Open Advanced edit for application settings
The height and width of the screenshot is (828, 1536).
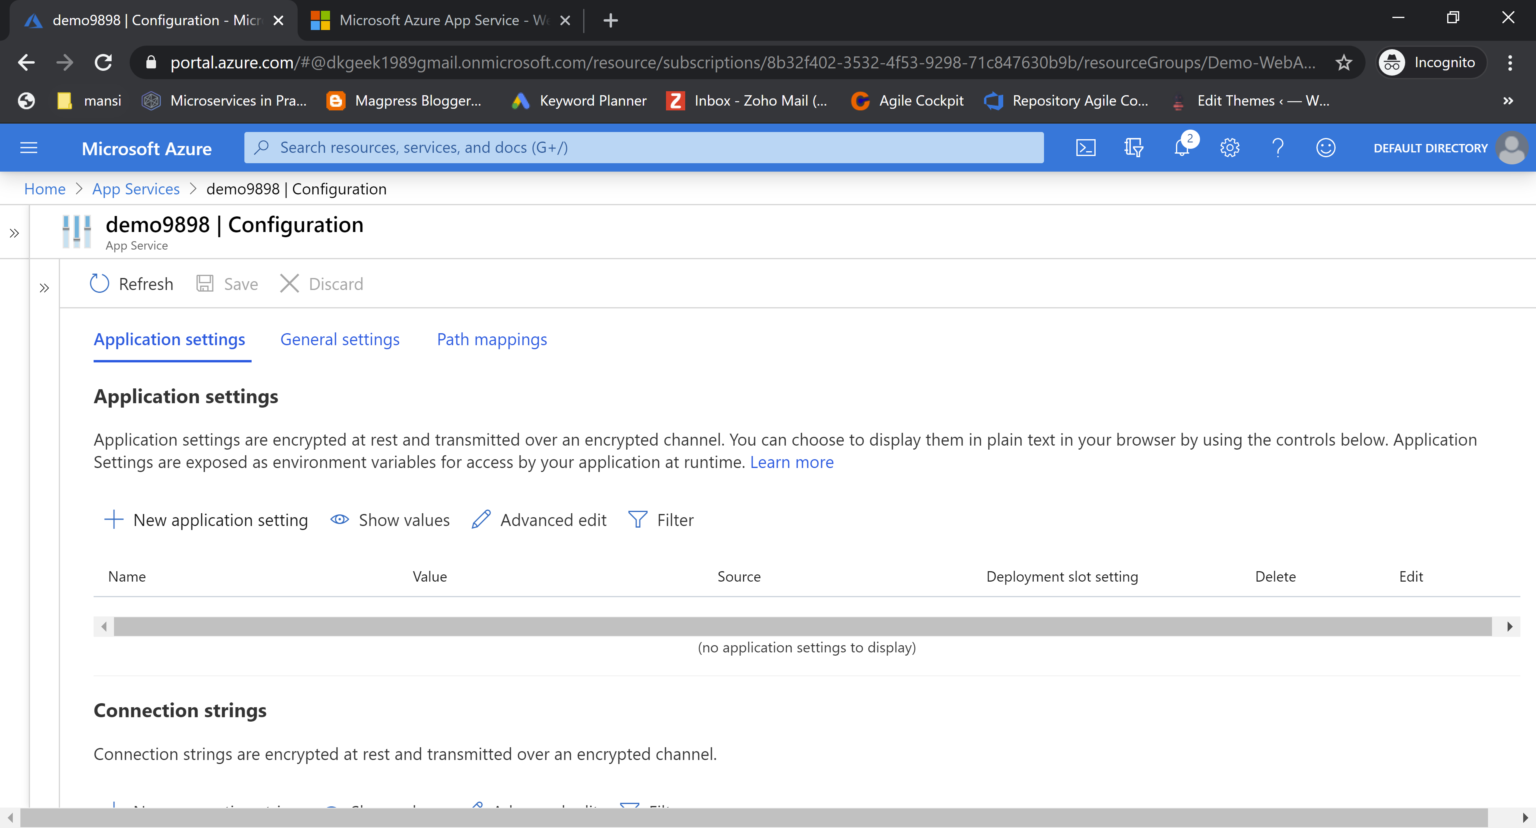tap(539, 520)
